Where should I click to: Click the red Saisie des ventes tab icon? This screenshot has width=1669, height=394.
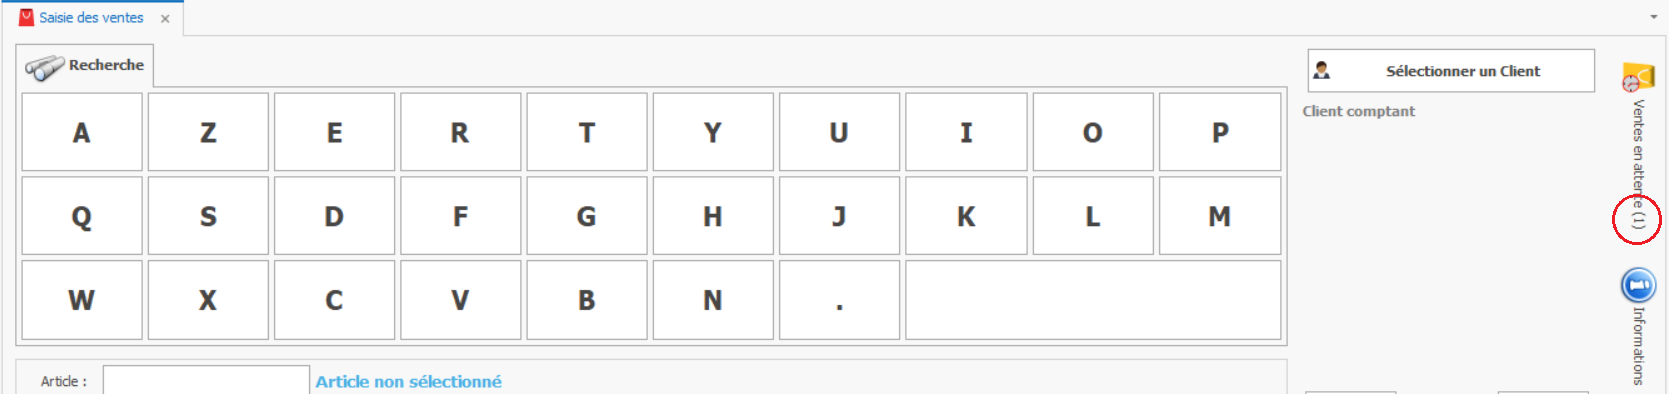[x=27, y=17]
